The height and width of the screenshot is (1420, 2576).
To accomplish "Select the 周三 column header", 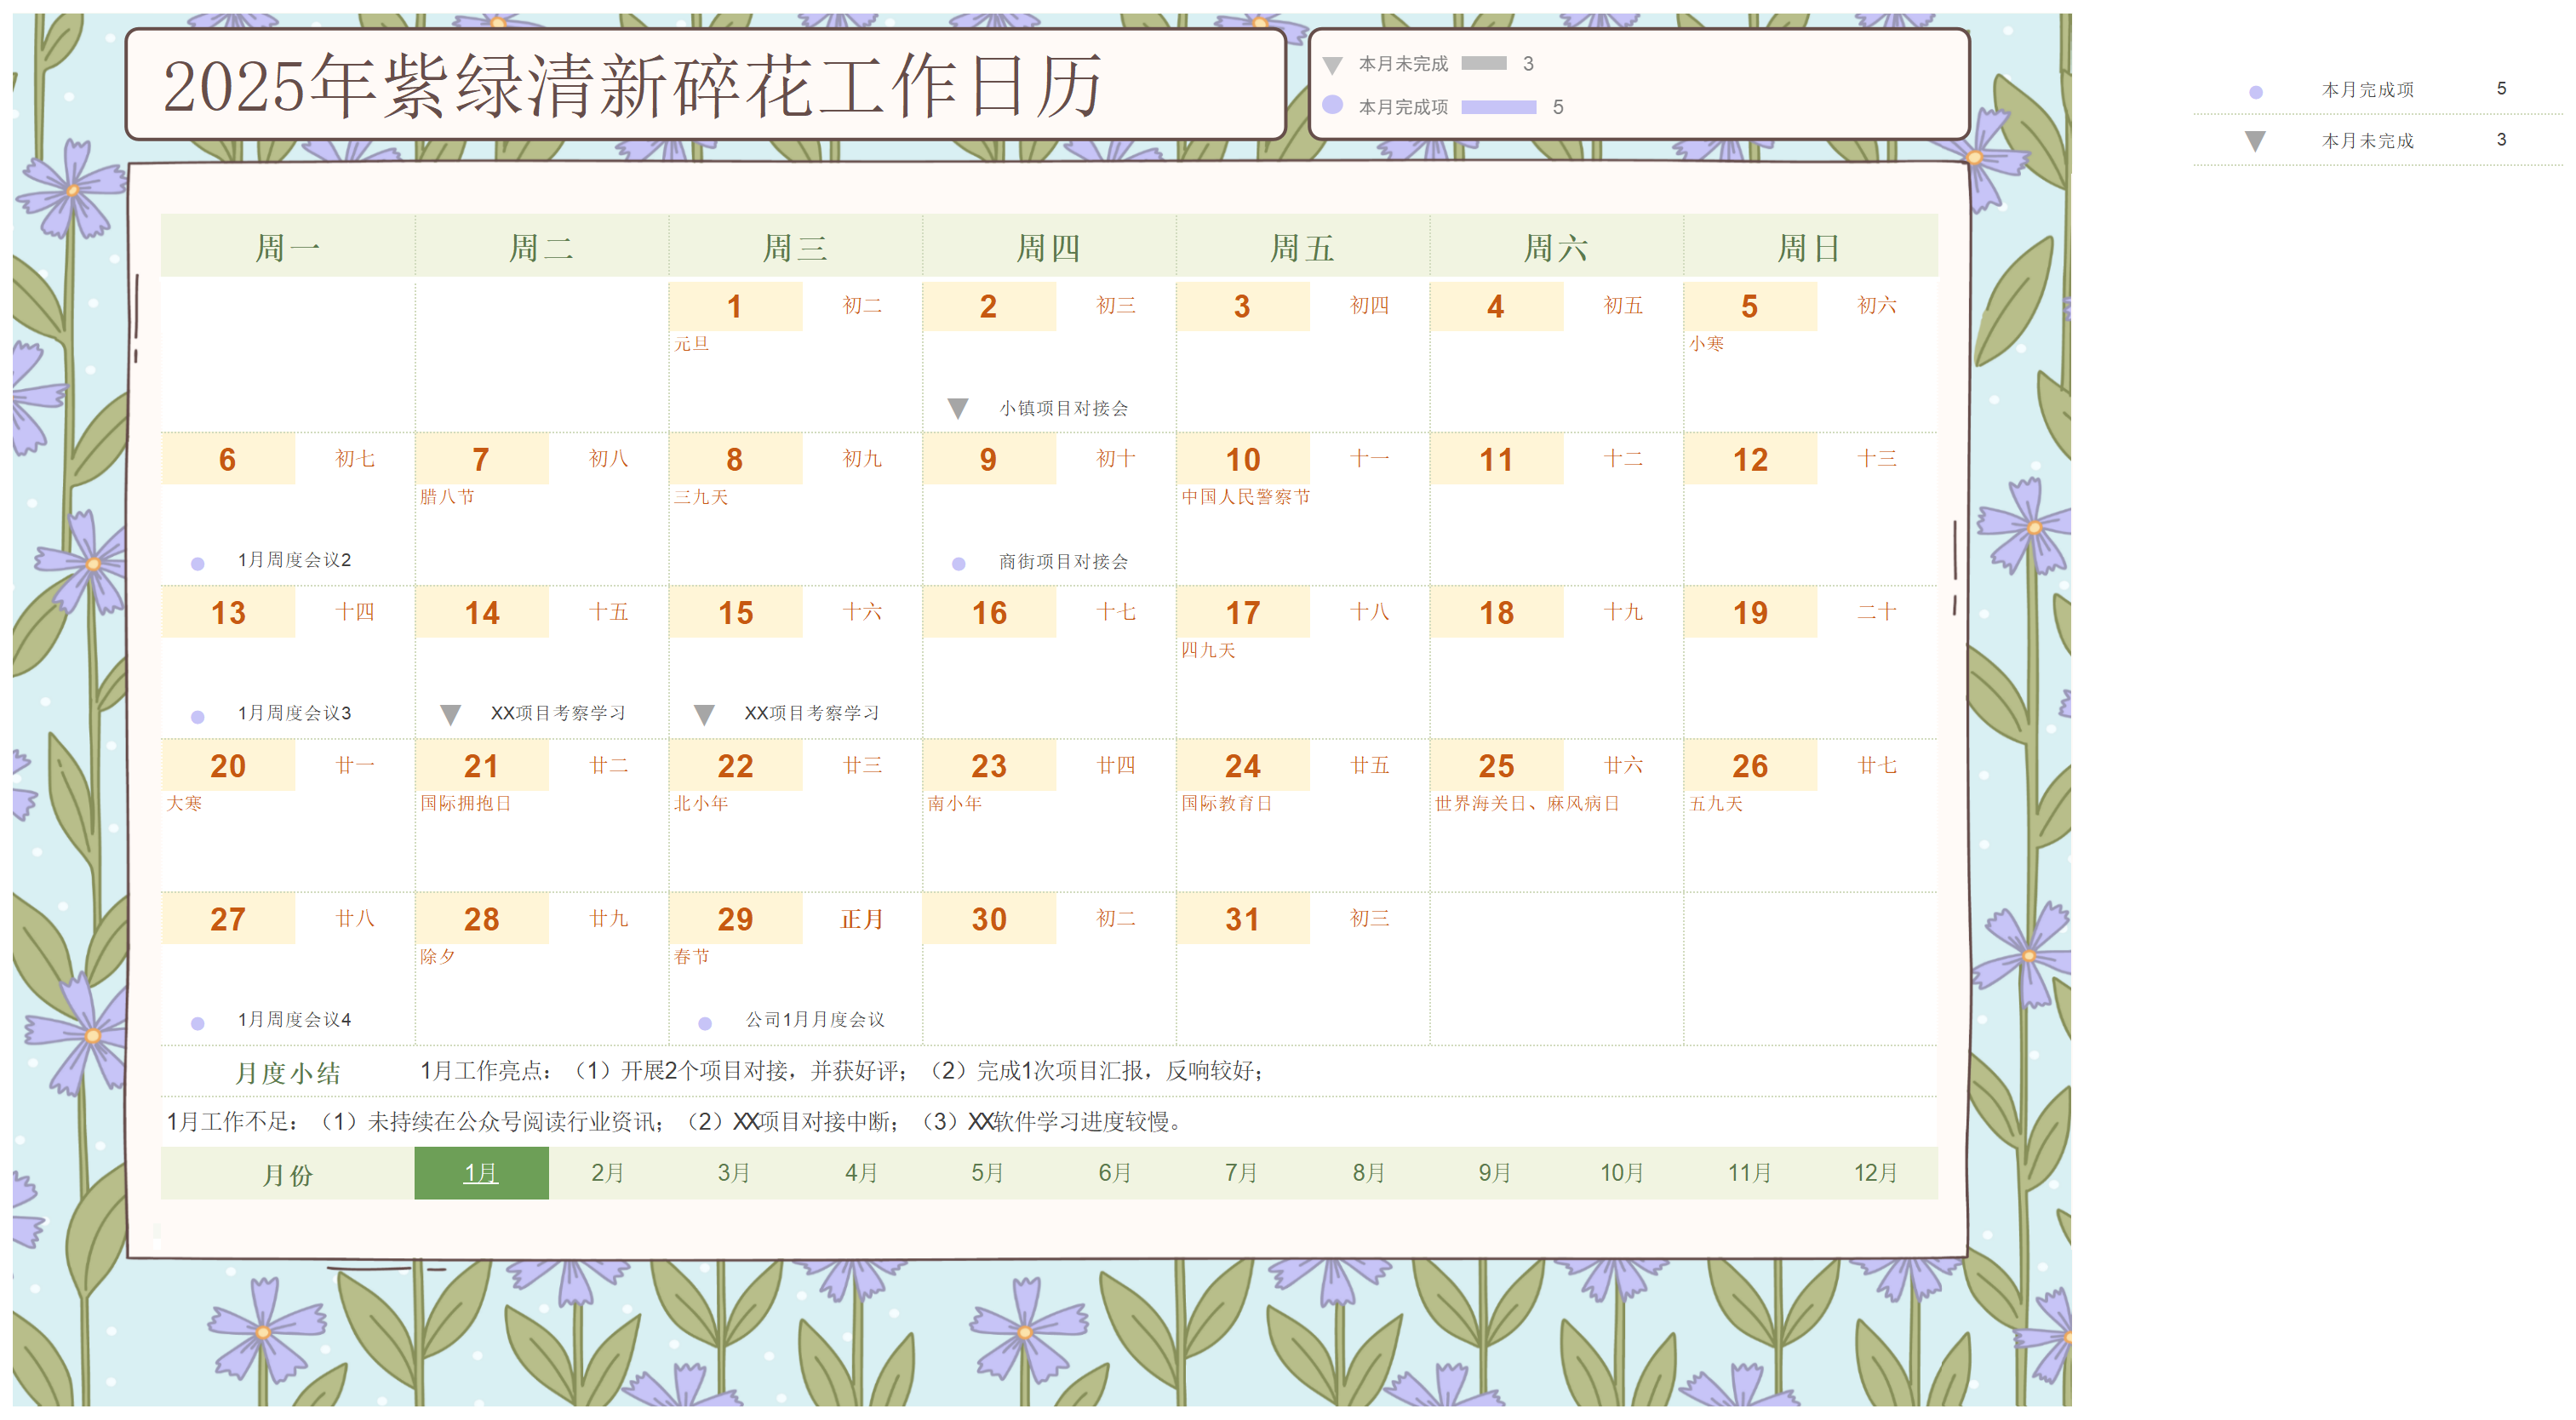I will pyautogui.click(x=795, y=247).
